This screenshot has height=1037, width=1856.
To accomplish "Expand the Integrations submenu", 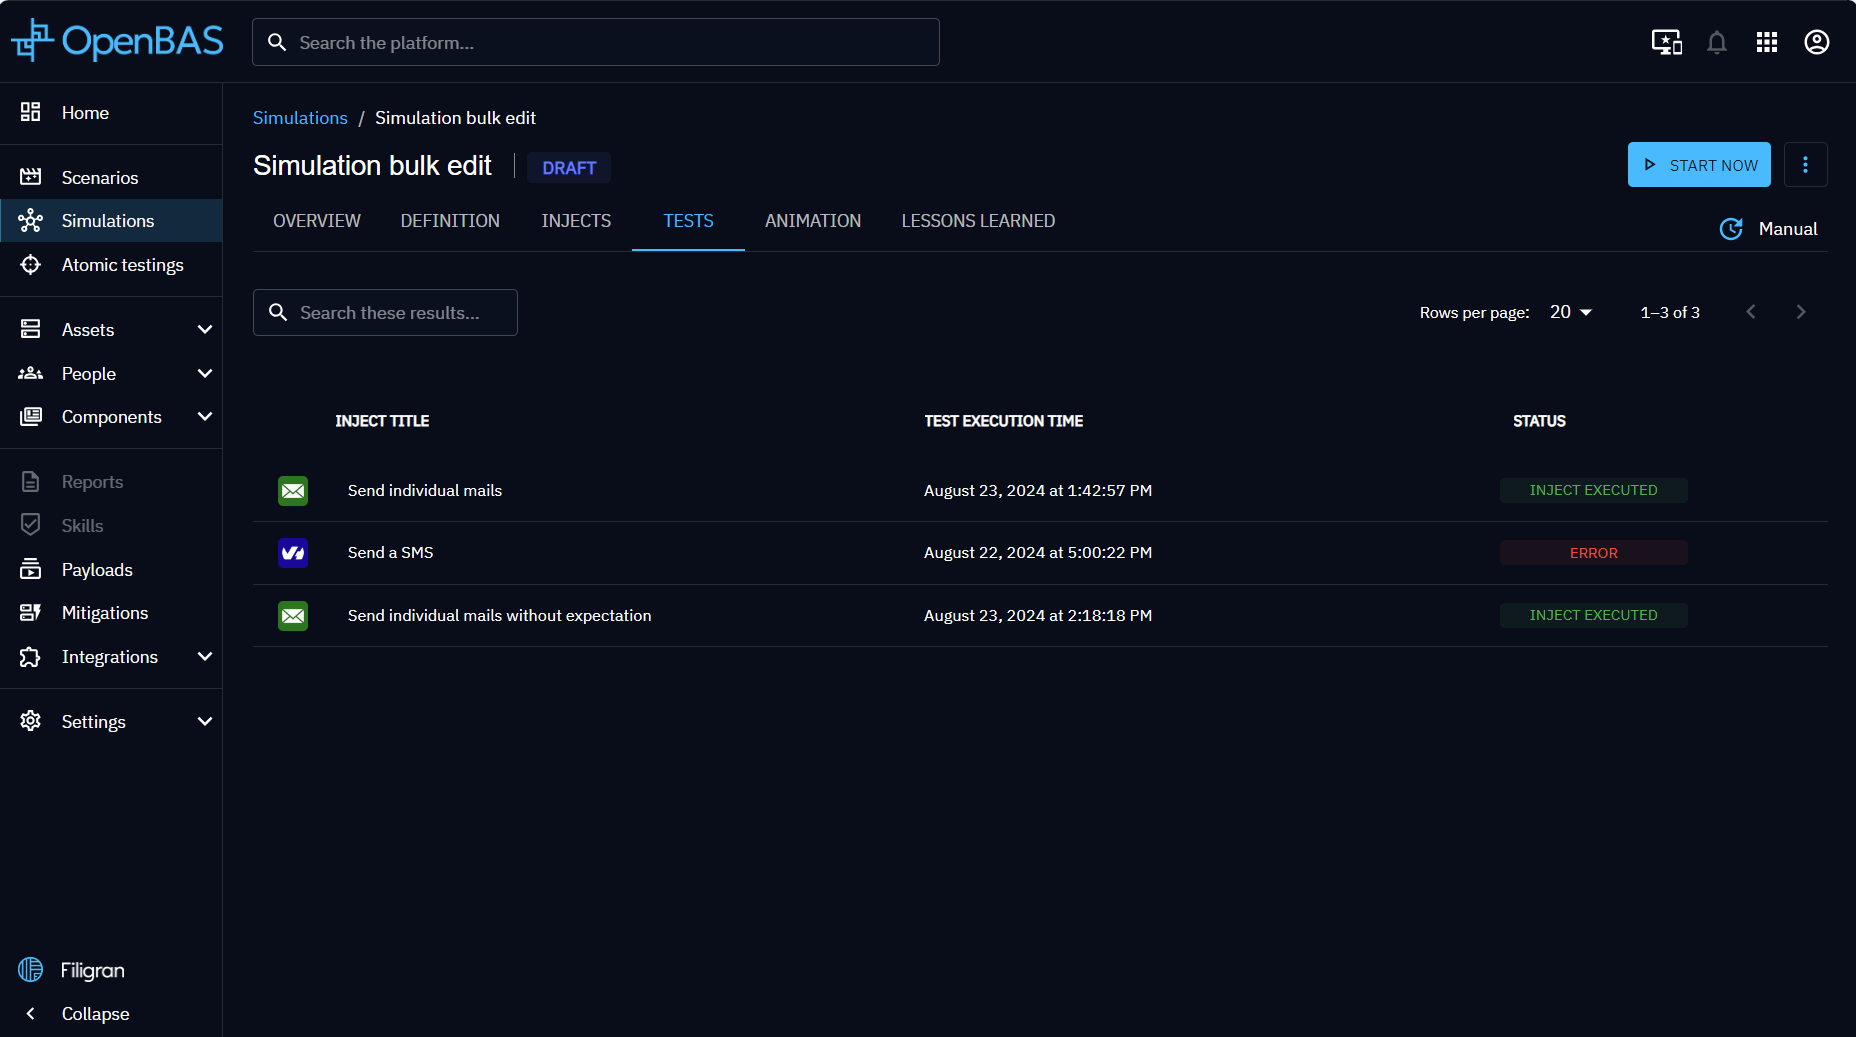I will coord(205,657).
